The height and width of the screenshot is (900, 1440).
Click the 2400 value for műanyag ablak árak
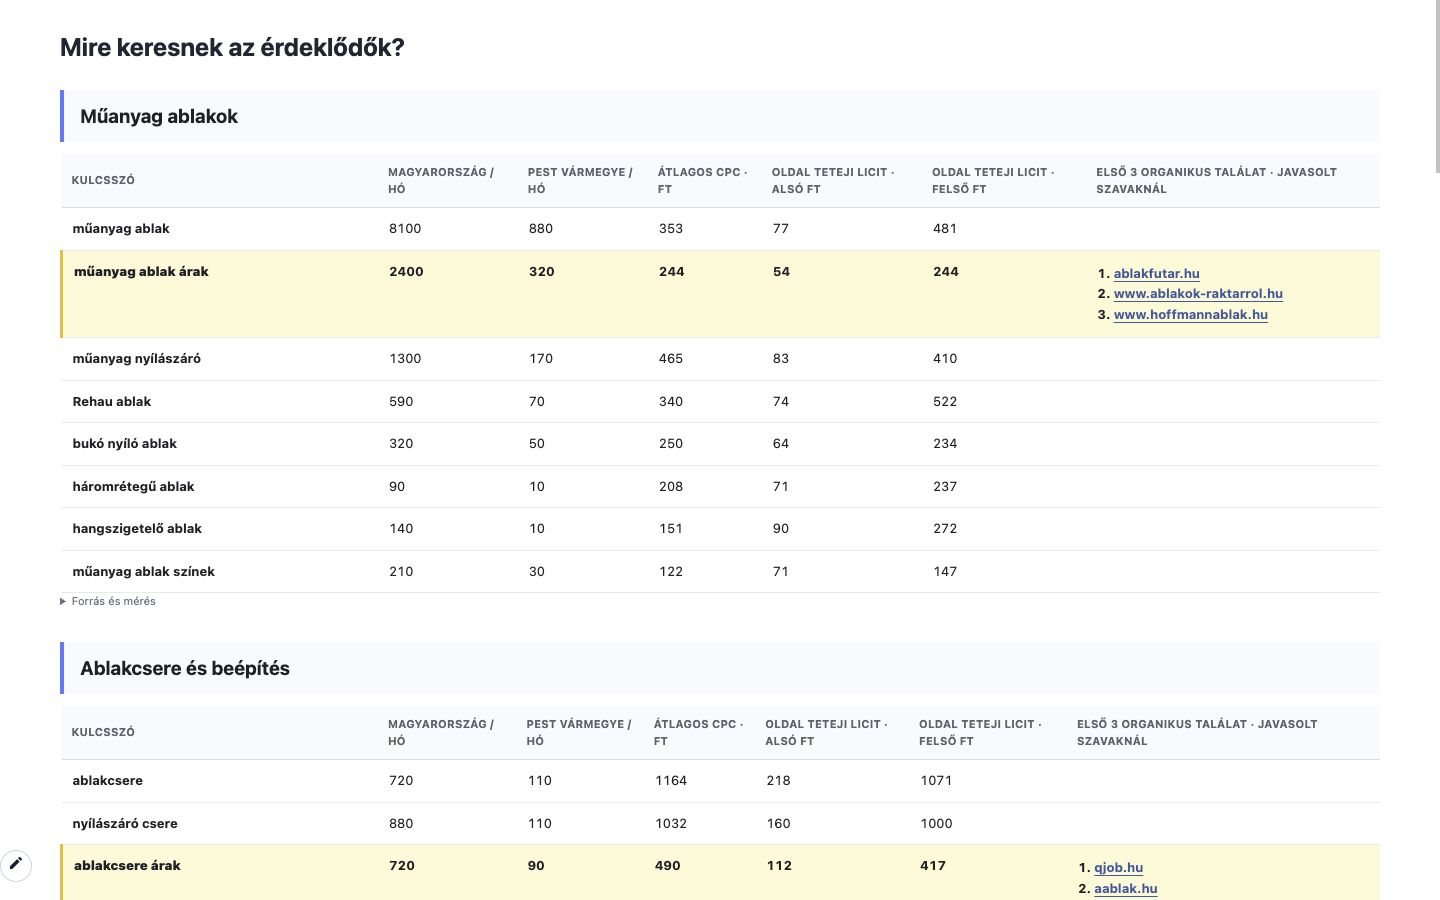(x=406, y=271)
